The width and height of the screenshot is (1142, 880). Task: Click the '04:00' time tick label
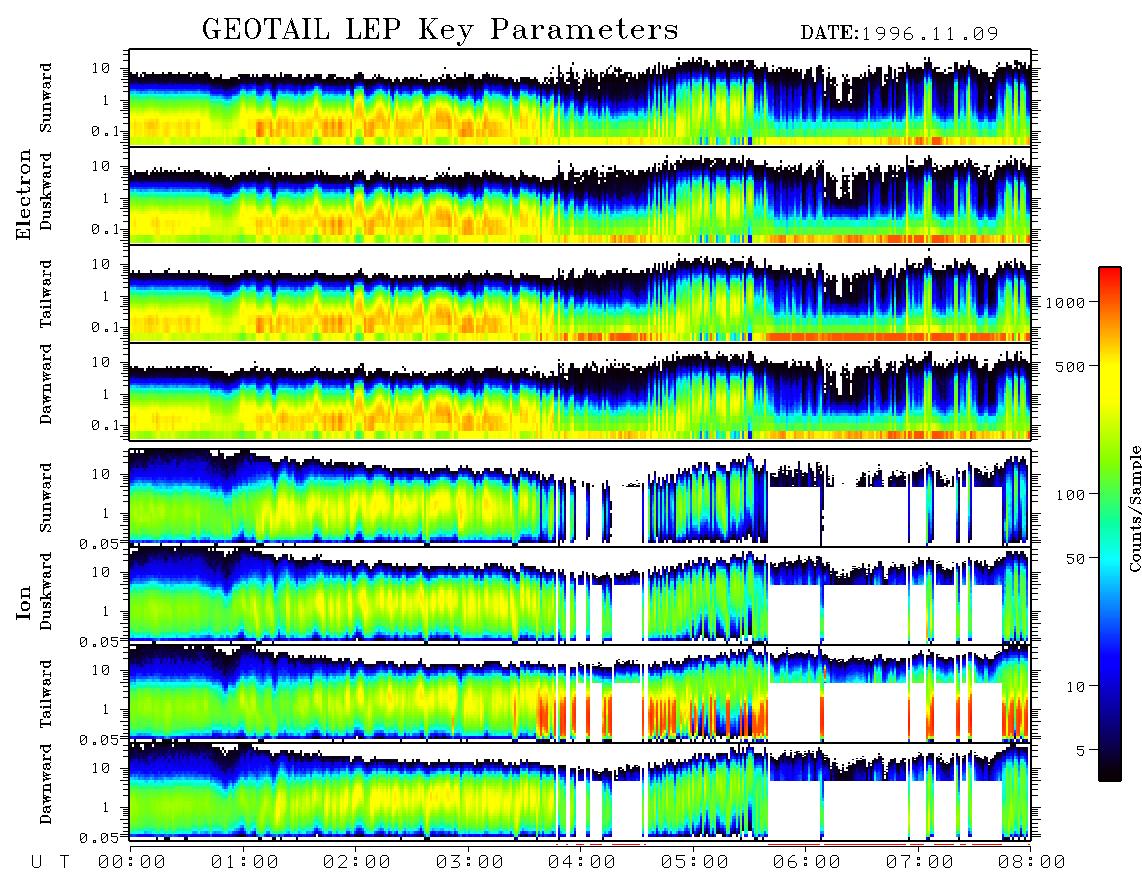(582, 863)
